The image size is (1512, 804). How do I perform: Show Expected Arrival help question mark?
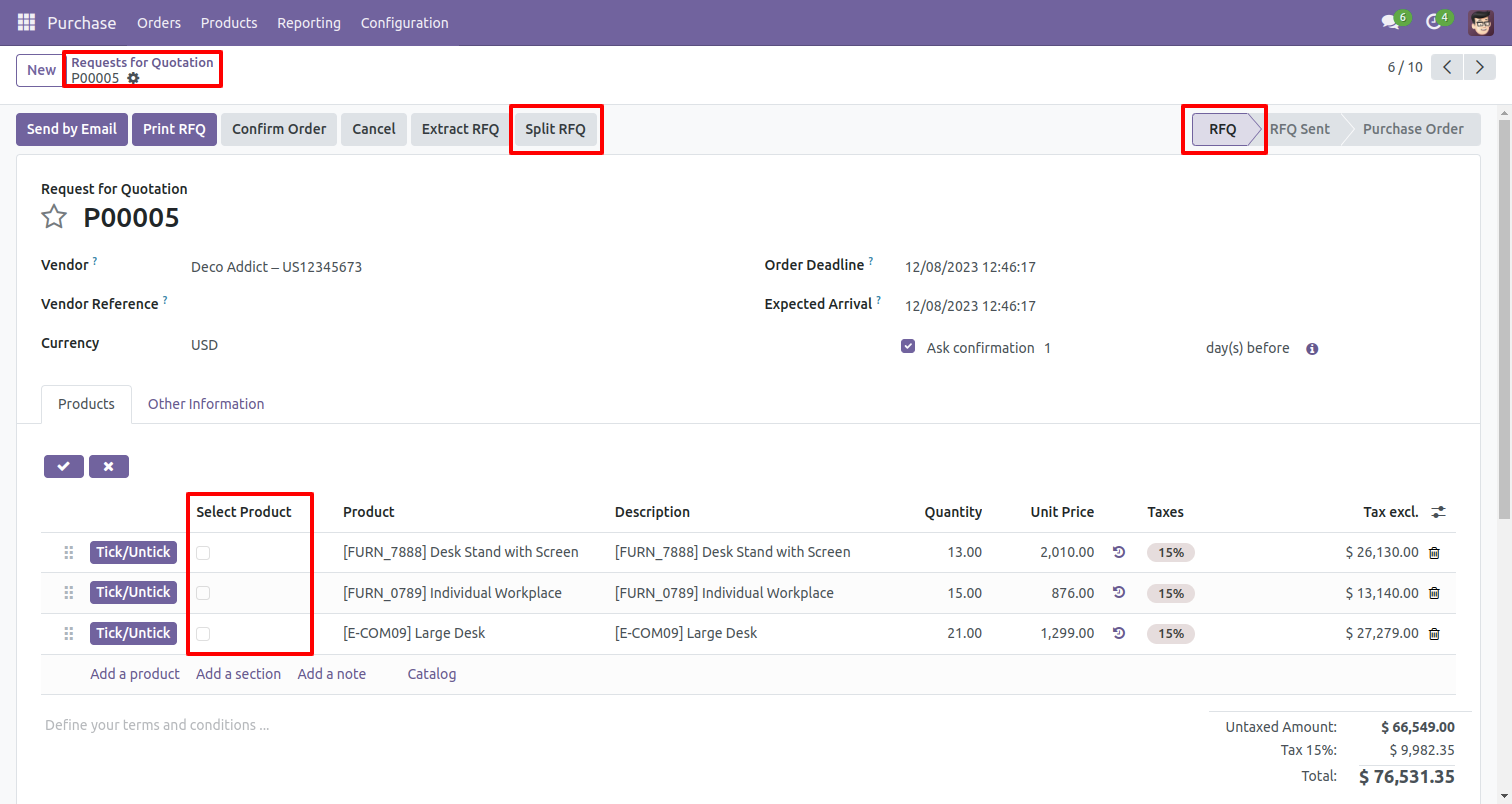click(x=879, y=300)
